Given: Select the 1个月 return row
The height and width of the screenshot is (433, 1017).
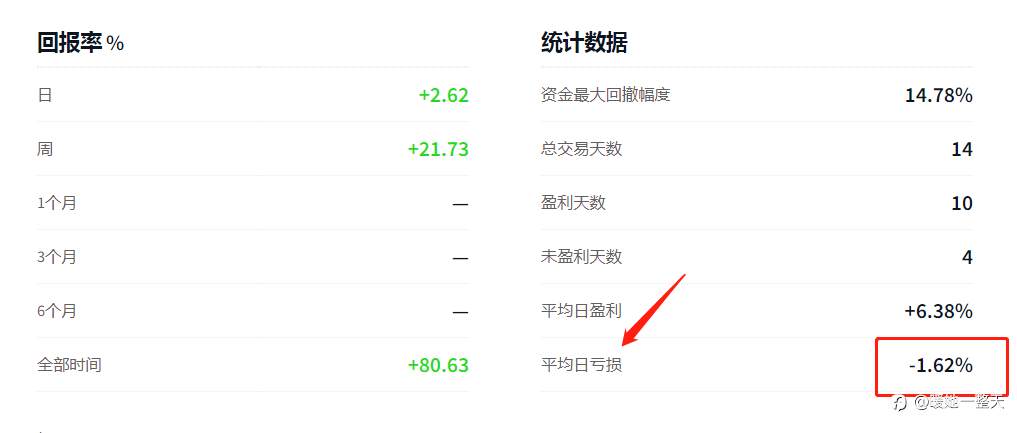Looking at the screenshot, I should 253,203.
